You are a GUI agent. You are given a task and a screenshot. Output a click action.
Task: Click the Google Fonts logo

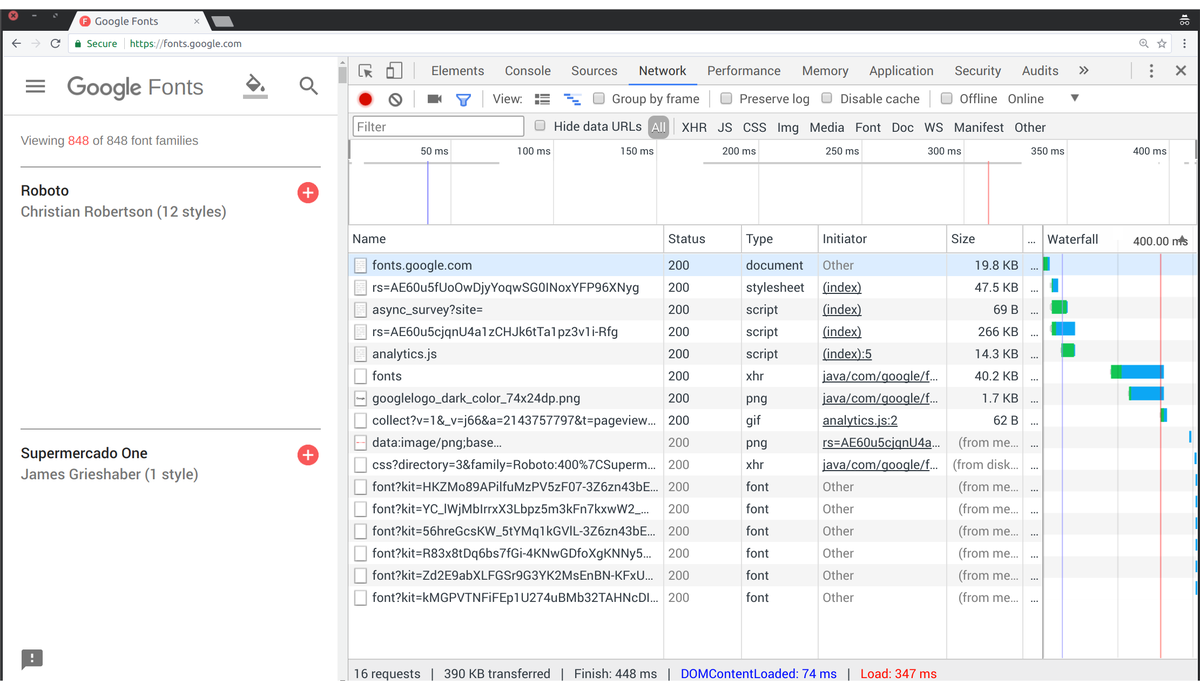(135, 88)
